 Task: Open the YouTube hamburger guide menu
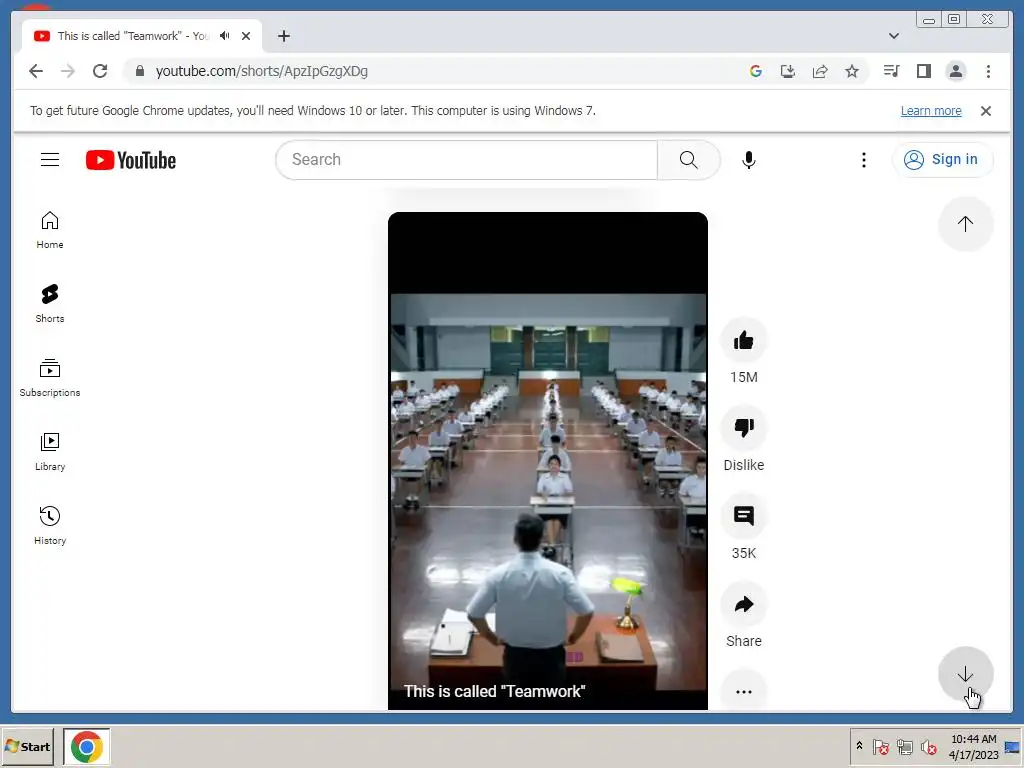(x=50, y=159)
